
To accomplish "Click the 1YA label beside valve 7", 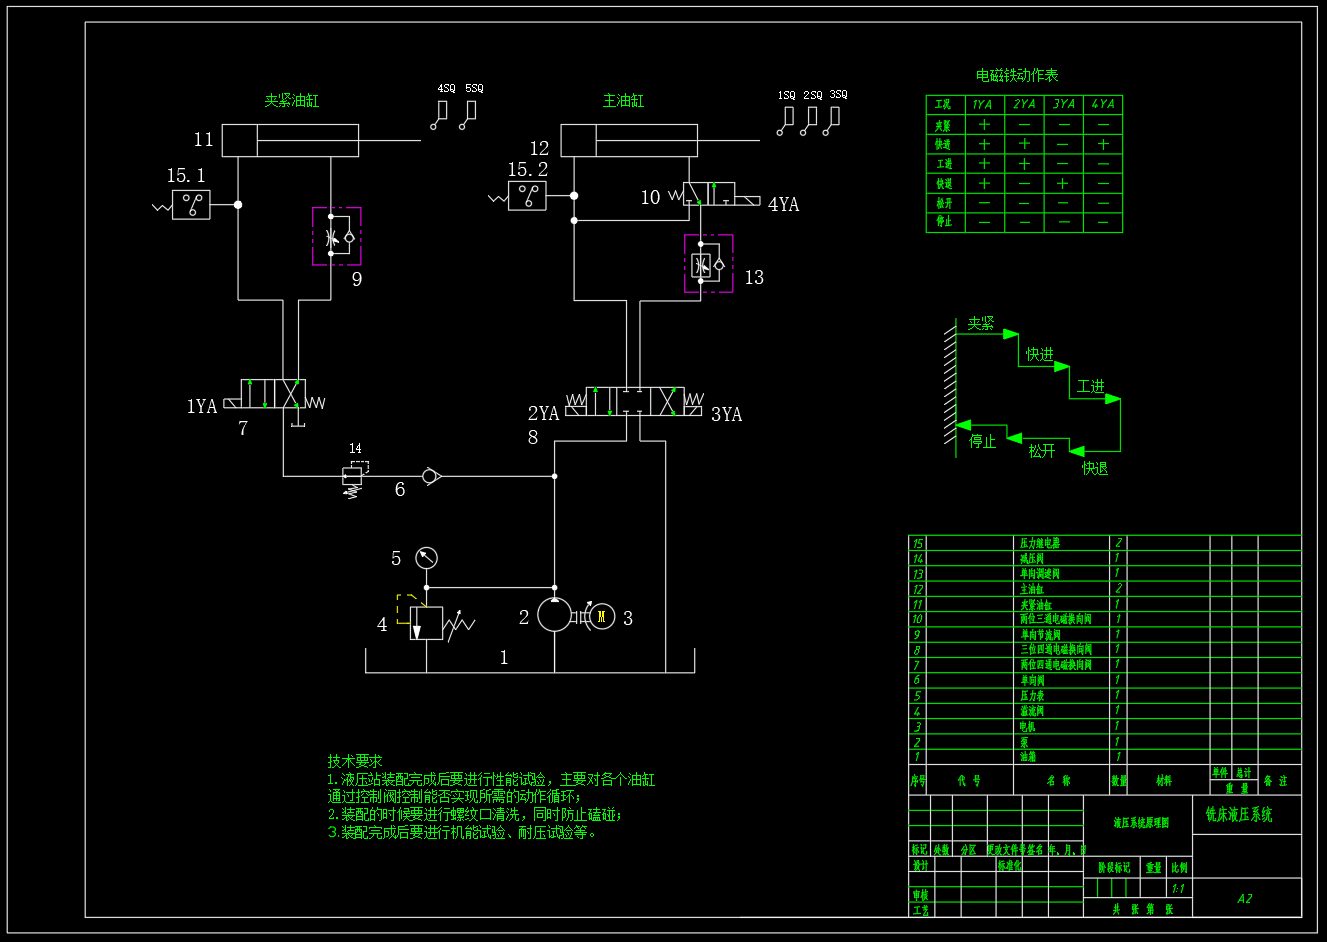I will pyautogui.click(x=202, y=406).
